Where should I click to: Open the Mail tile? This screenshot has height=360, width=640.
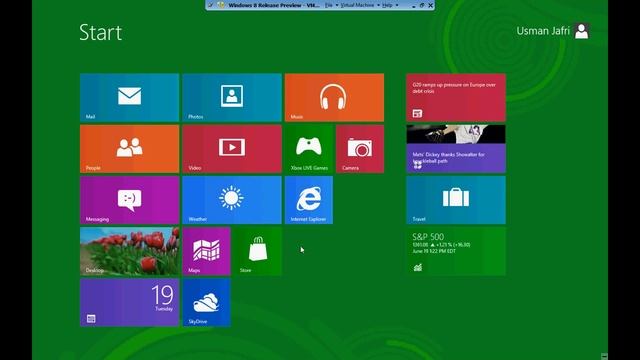click(x=129, y=98)
